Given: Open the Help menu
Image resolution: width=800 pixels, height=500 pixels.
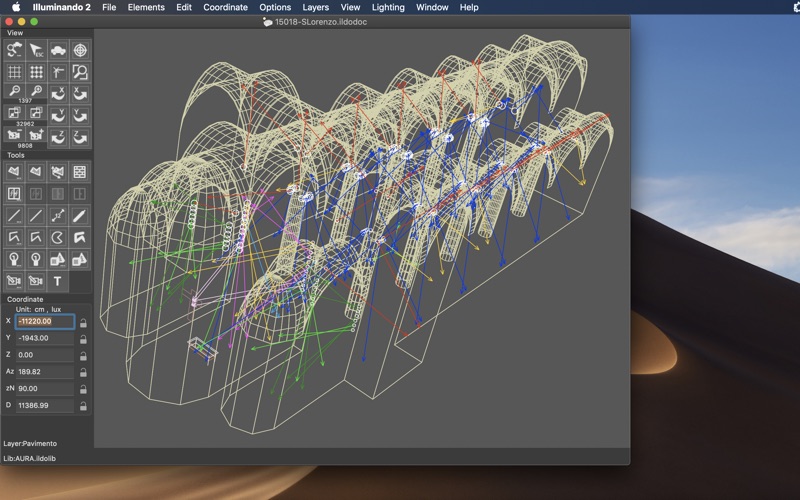Looking at the screenshot, I should [469, 7].
